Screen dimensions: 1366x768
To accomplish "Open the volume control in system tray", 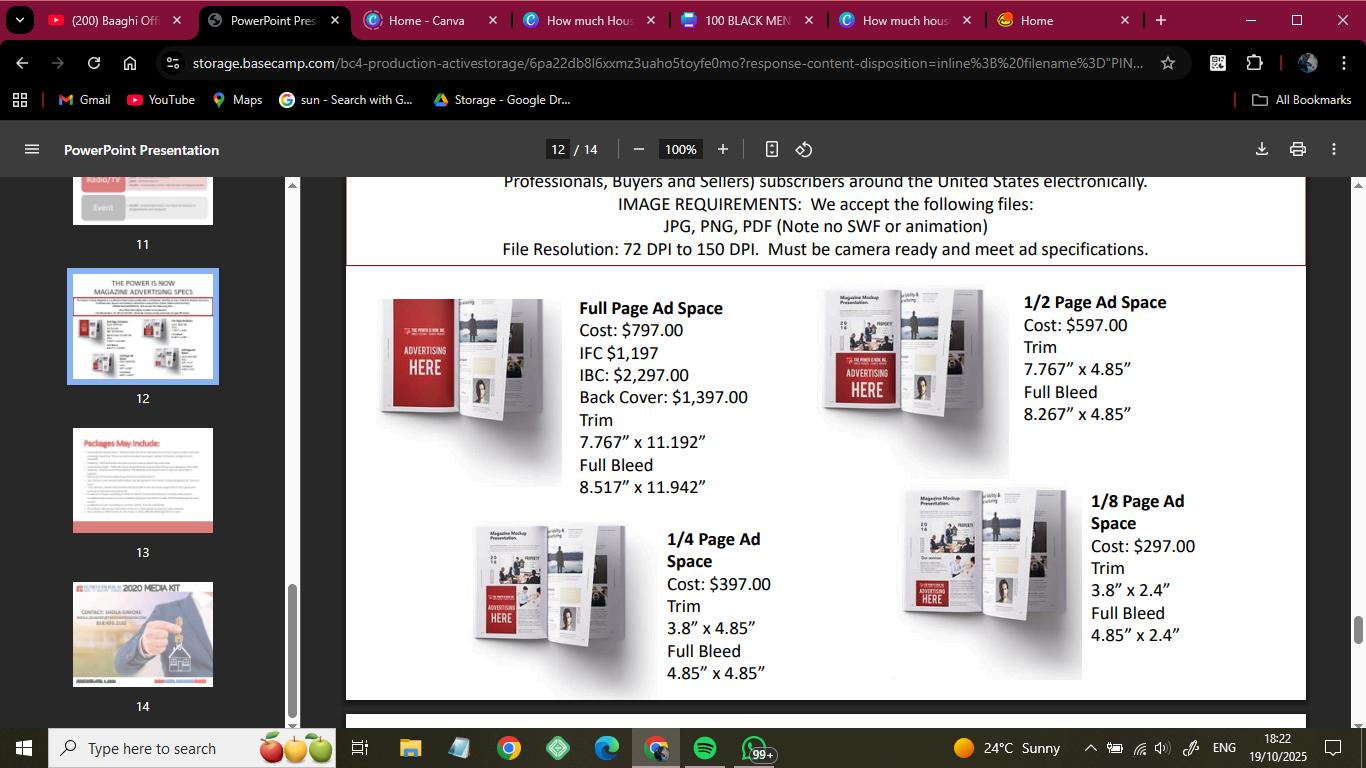I will coord(1162,748).
